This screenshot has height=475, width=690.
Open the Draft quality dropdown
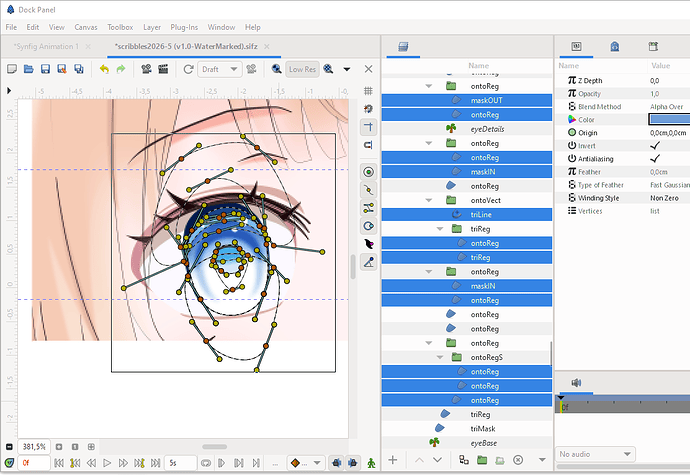(220, 69)
